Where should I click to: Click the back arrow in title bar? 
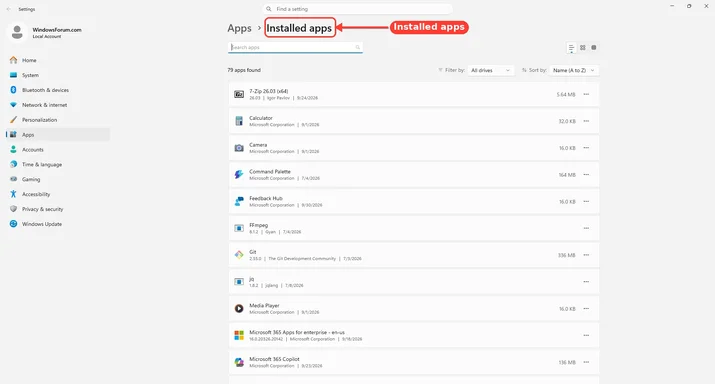(x=9, y=9)
